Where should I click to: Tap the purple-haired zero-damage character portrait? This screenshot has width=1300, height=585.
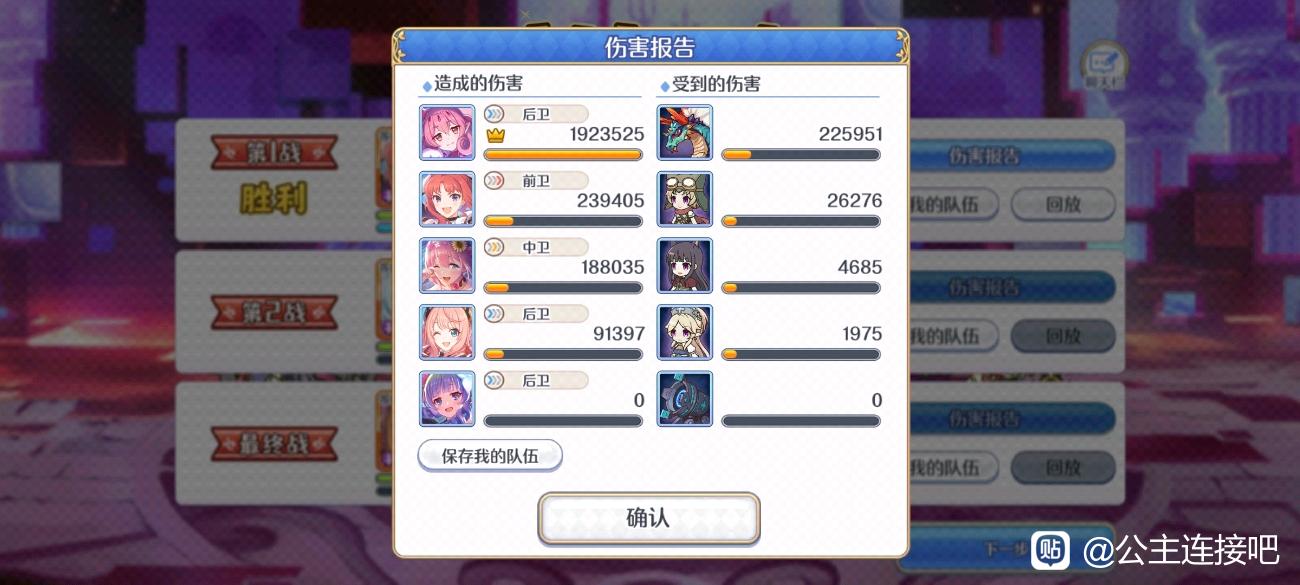coord(447,400)
